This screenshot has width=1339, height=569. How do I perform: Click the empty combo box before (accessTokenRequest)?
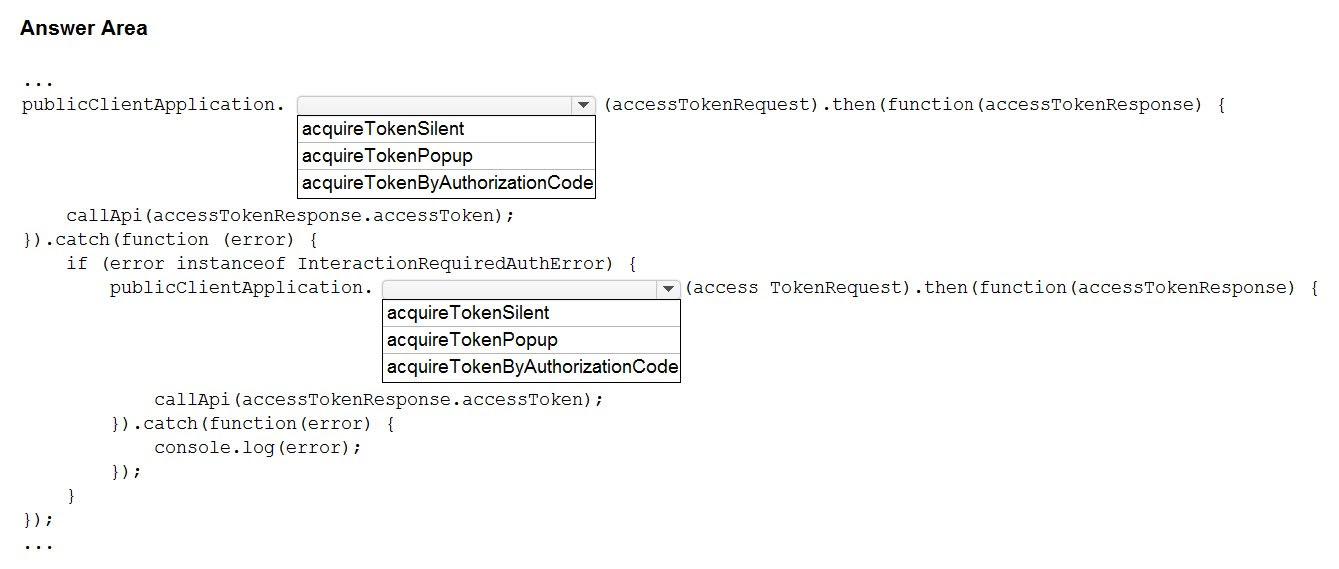(446, 105)
